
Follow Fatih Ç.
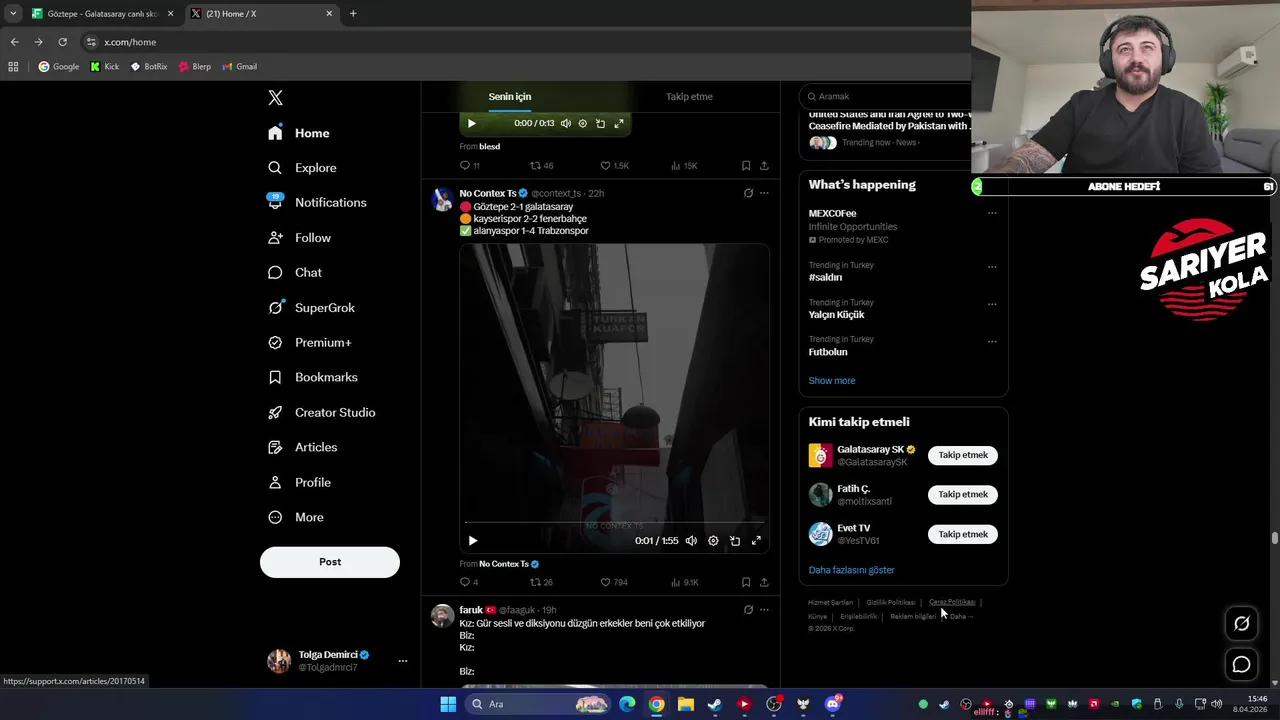[963, 494]
